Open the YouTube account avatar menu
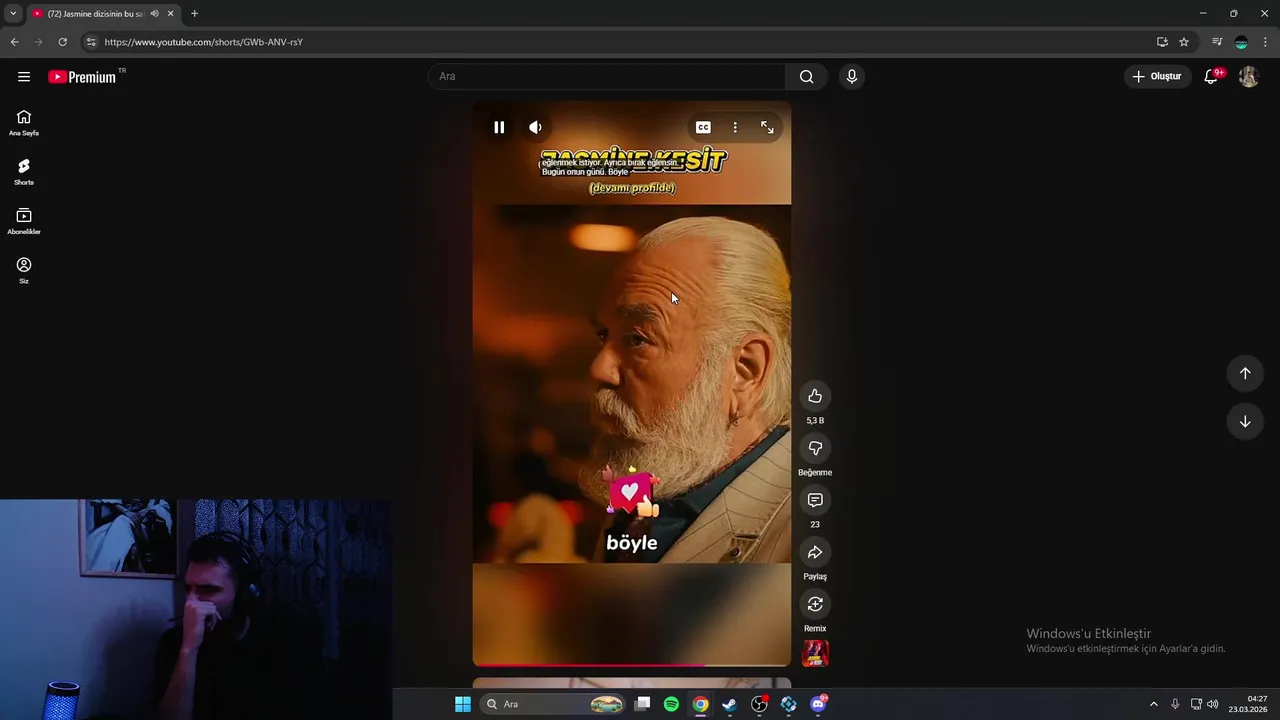This screenshot has height=720, width=1280. 1248,76
